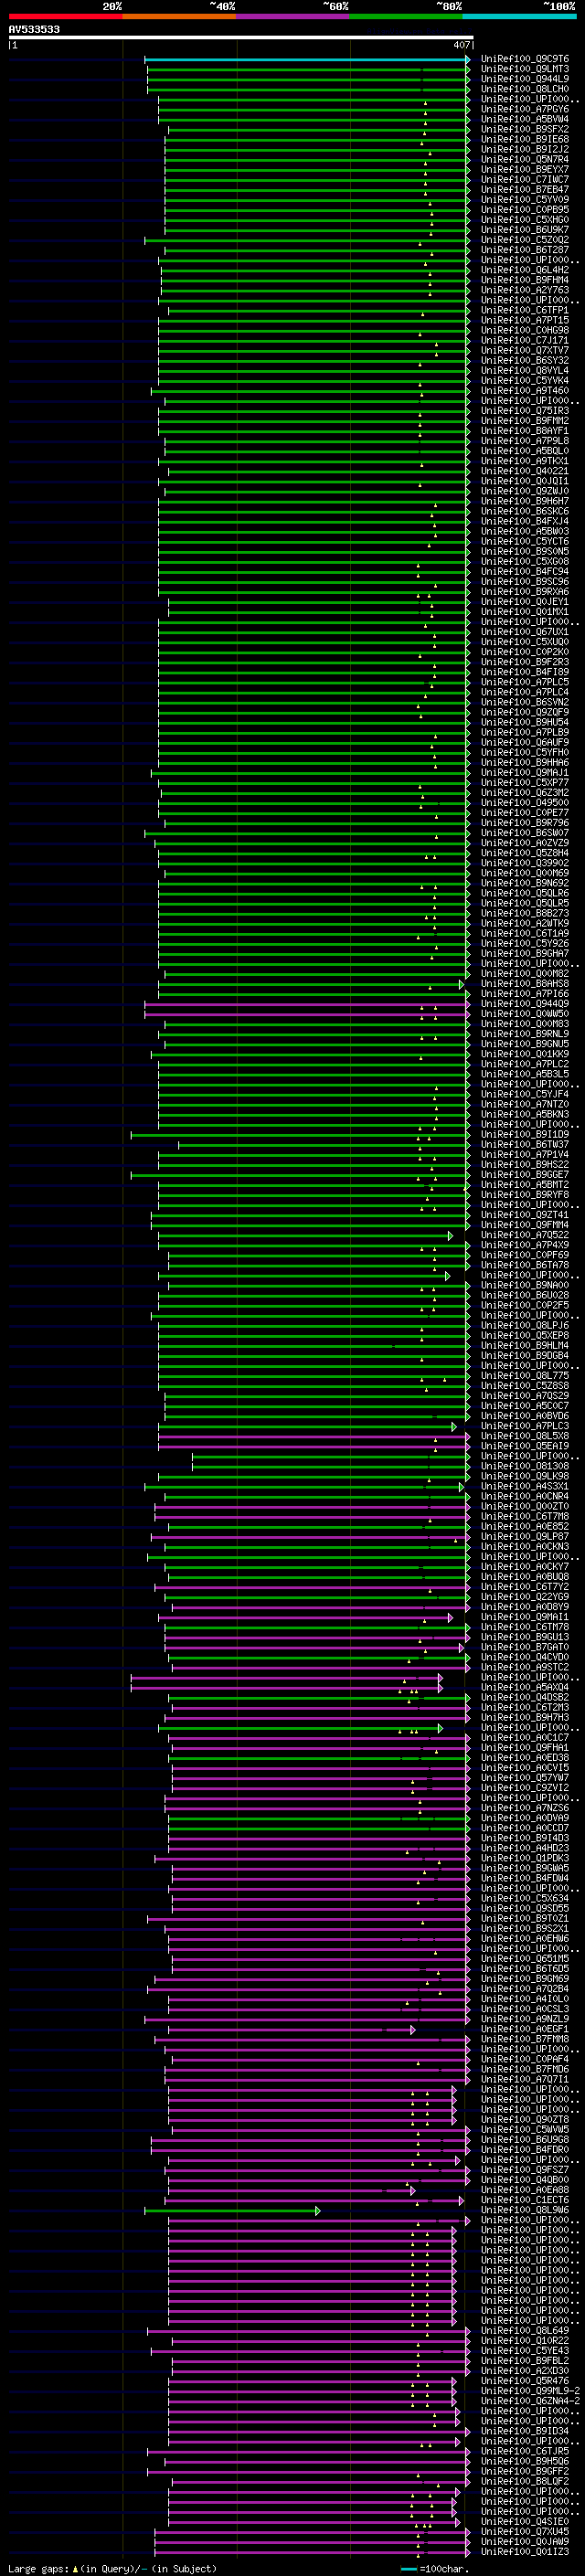This screenshot has width=585, height=2576.
Task: Click the query end position 407
Action: click(x=461, y=45)
